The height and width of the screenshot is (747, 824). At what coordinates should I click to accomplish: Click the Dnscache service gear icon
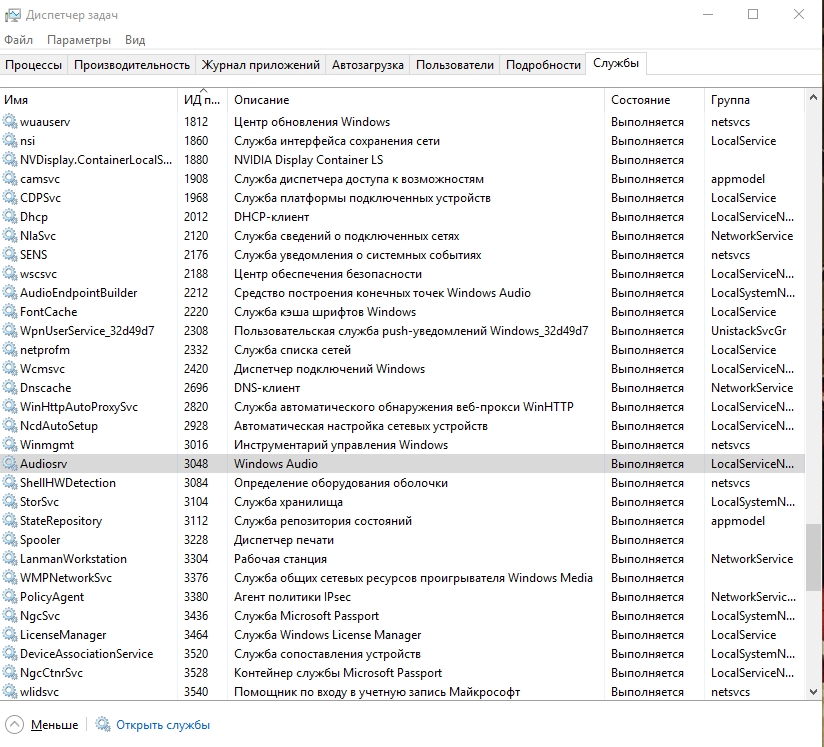(x=10, y=388)
